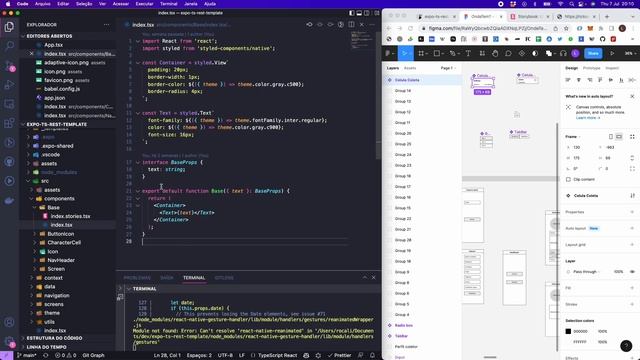The image size is (640, 360).
Task: Toggle the Prettier status bar item
Action: [x=339, y=356]
